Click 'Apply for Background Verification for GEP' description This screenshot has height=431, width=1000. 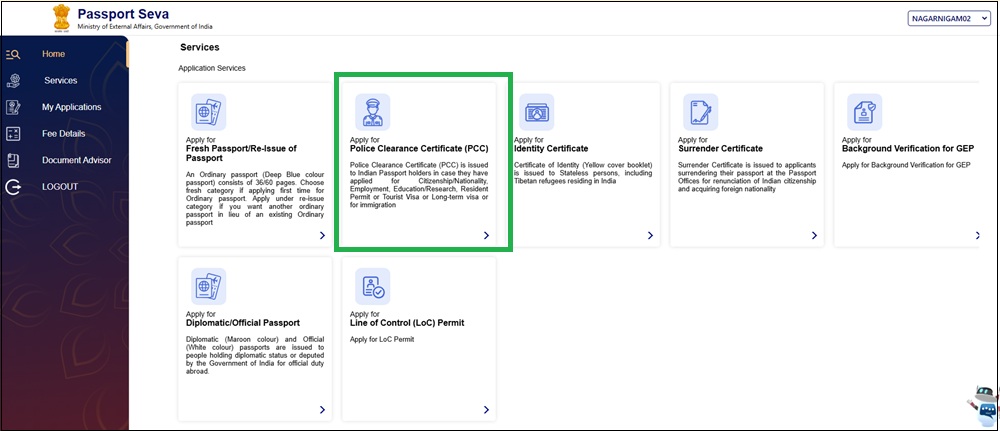[x=906, y=165]
